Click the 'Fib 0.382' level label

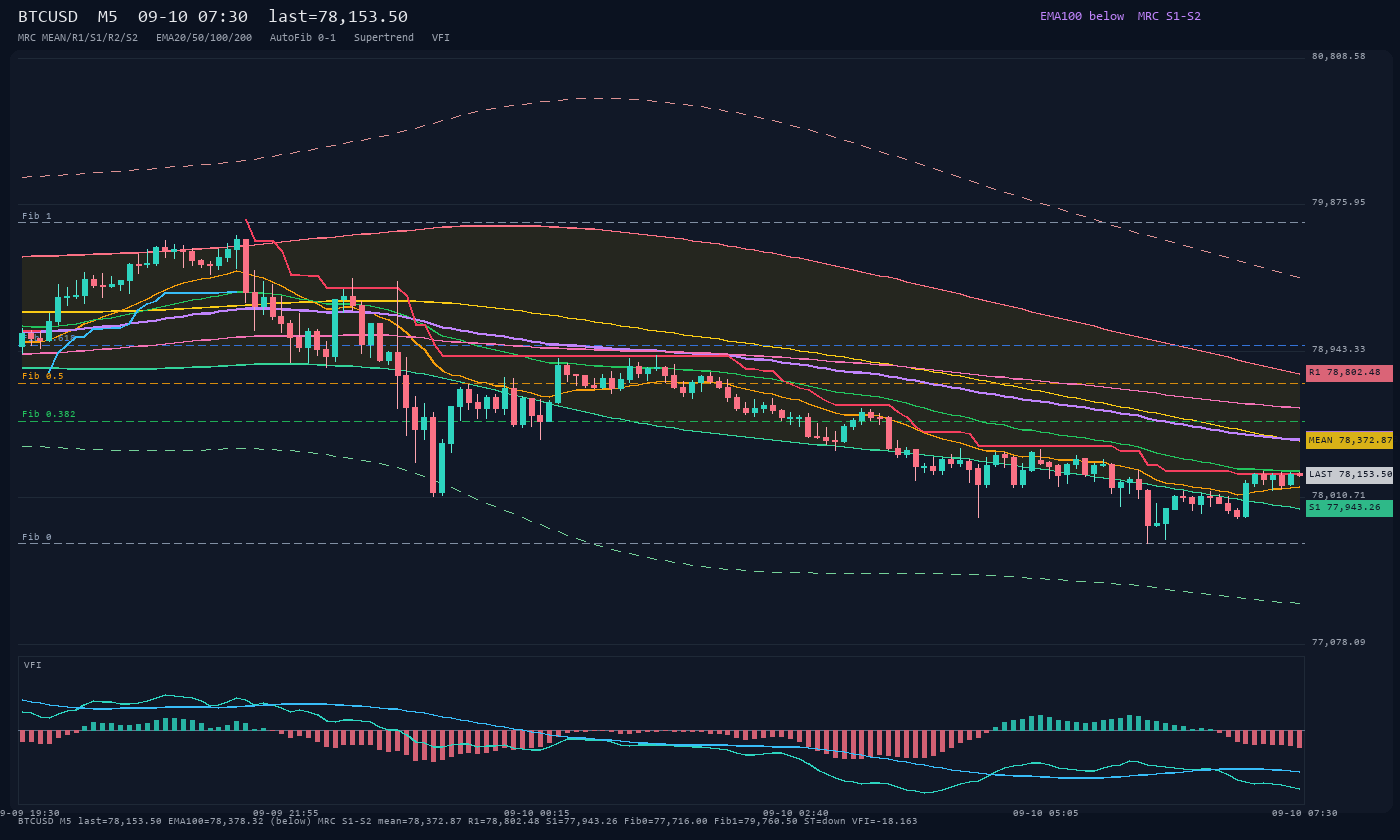pos(49,414)
